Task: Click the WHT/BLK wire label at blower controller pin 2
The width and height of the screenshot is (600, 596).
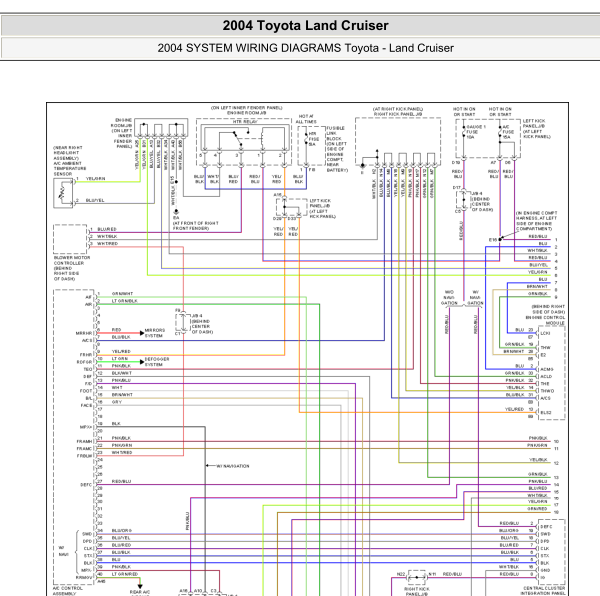Action: pyautogui.click(x=107, y=236)
